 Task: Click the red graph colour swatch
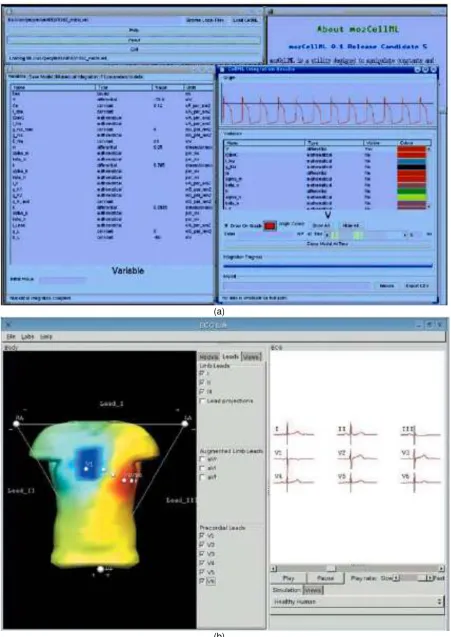point(270,226)
